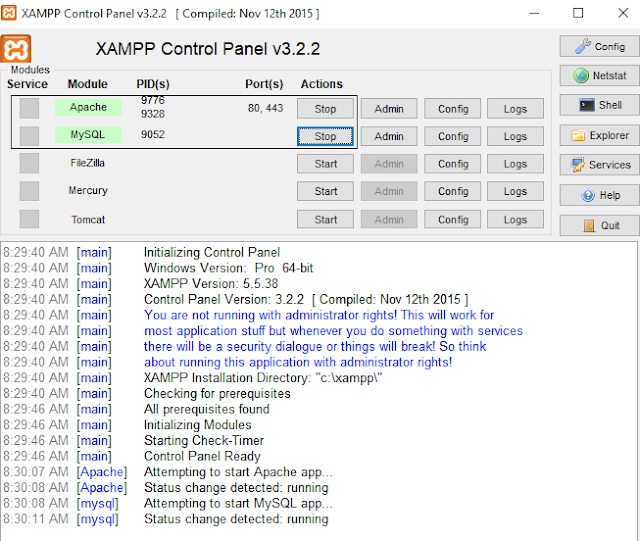Toggle the MySQL service checkbox
640x541 pixels.
coord(29,136)
